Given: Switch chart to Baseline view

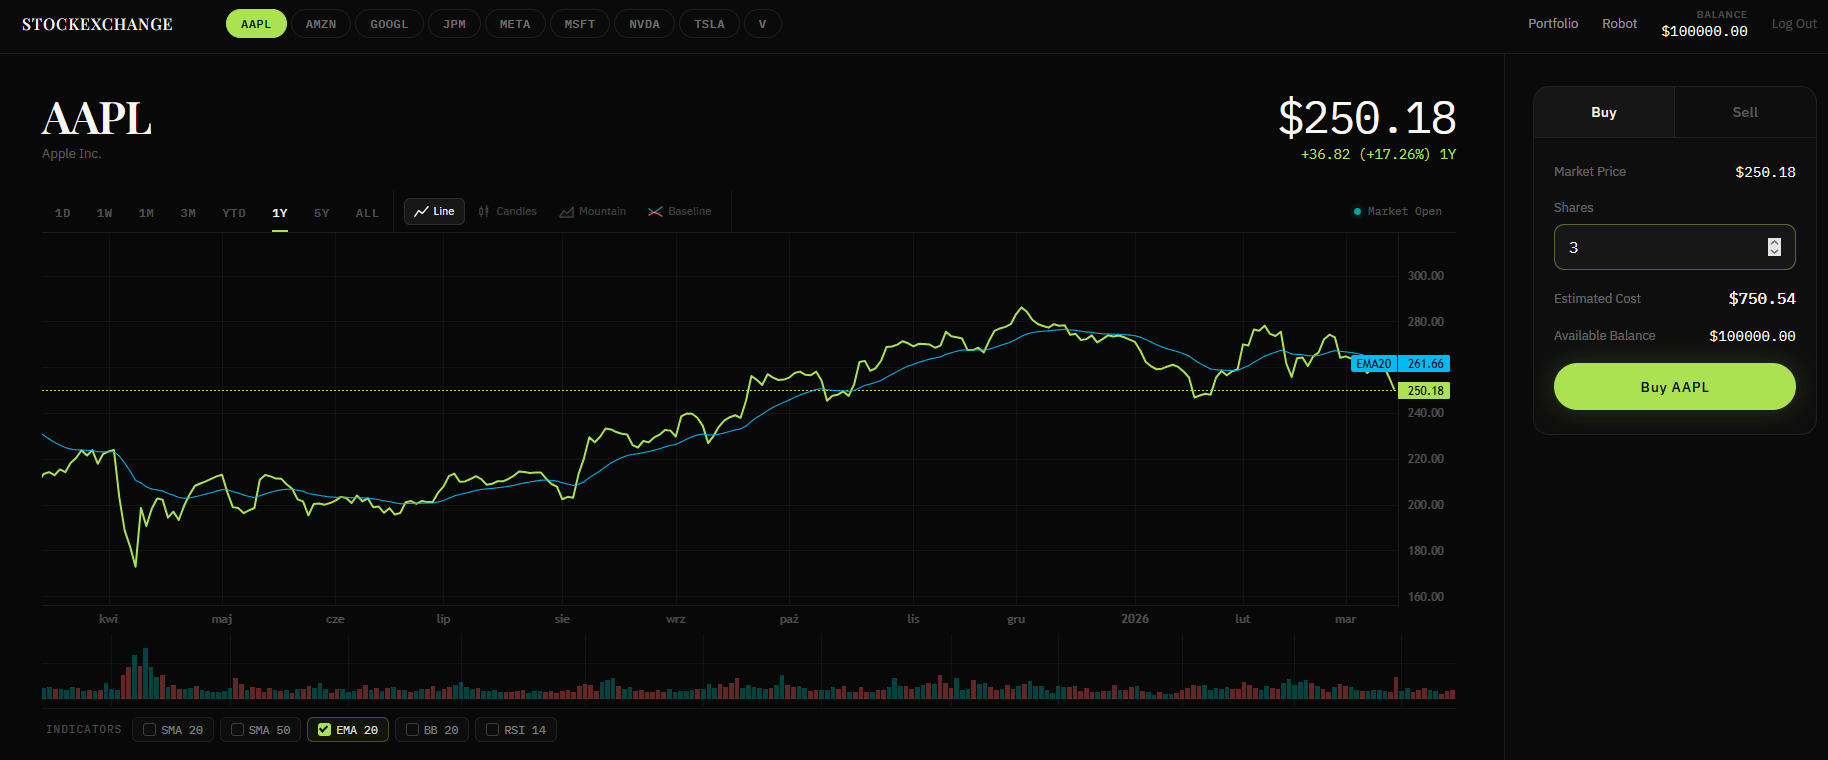Looking at the screenshot, I should coord(680,212).
